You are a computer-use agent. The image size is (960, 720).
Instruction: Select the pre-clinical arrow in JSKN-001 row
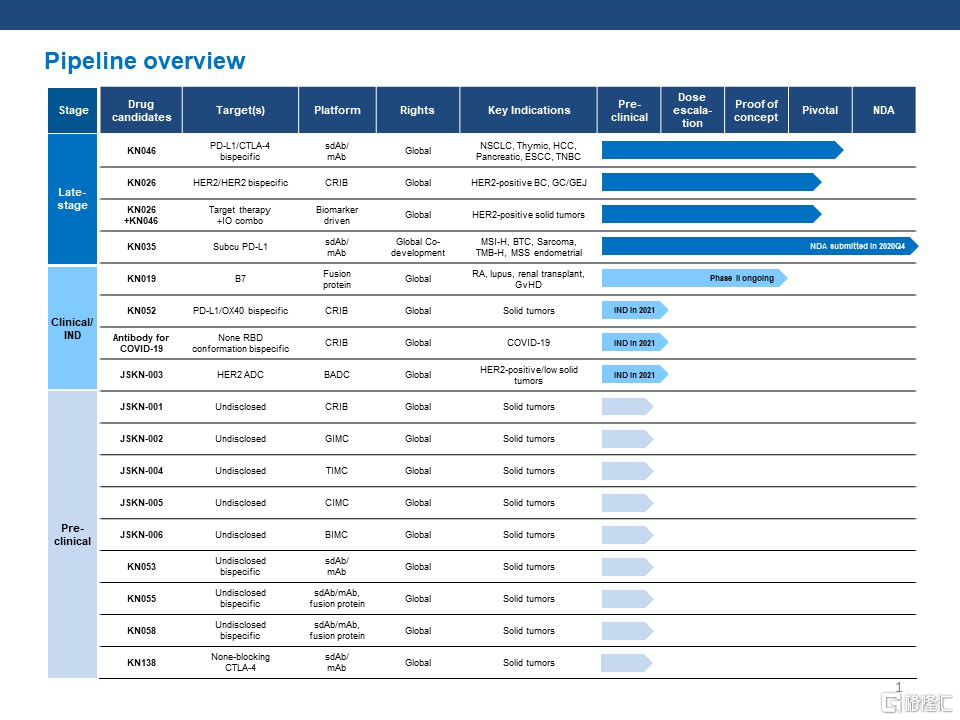pos(626,407)
